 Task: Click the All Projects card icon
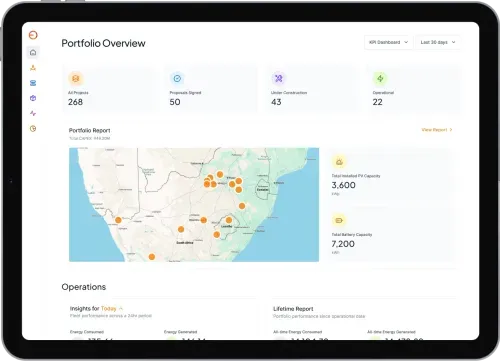click(x=76, y=79)
